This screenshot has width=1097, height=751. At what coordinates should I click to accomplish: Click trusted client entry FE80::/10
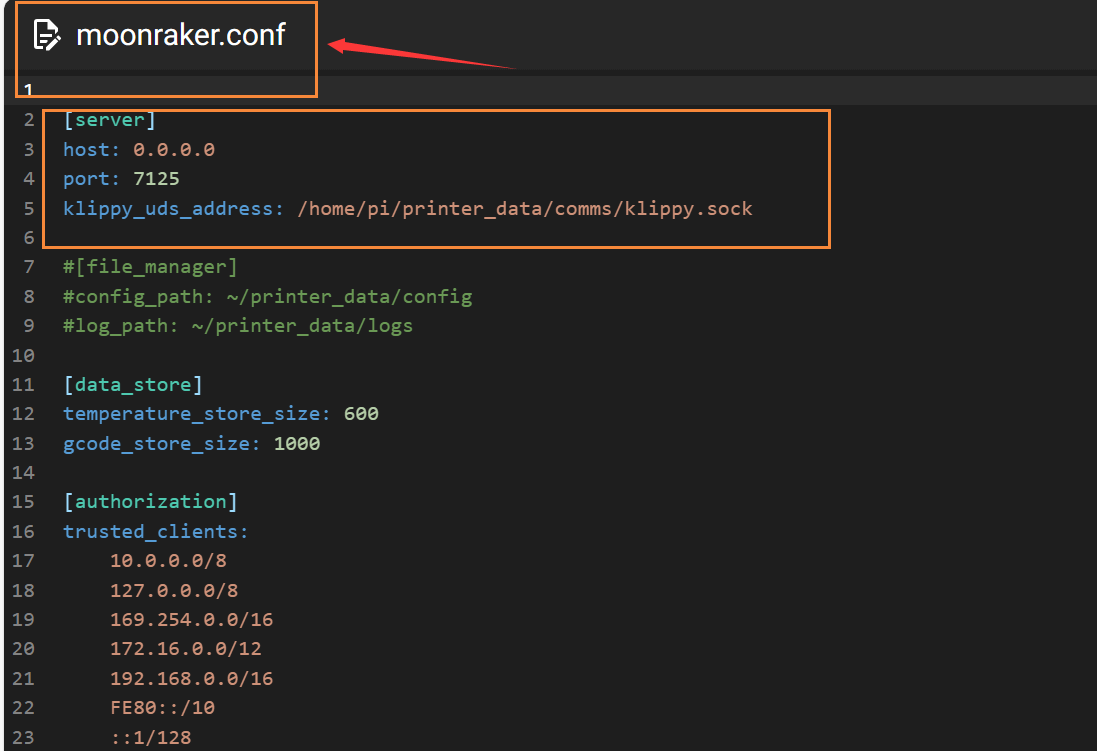(162, 708)
